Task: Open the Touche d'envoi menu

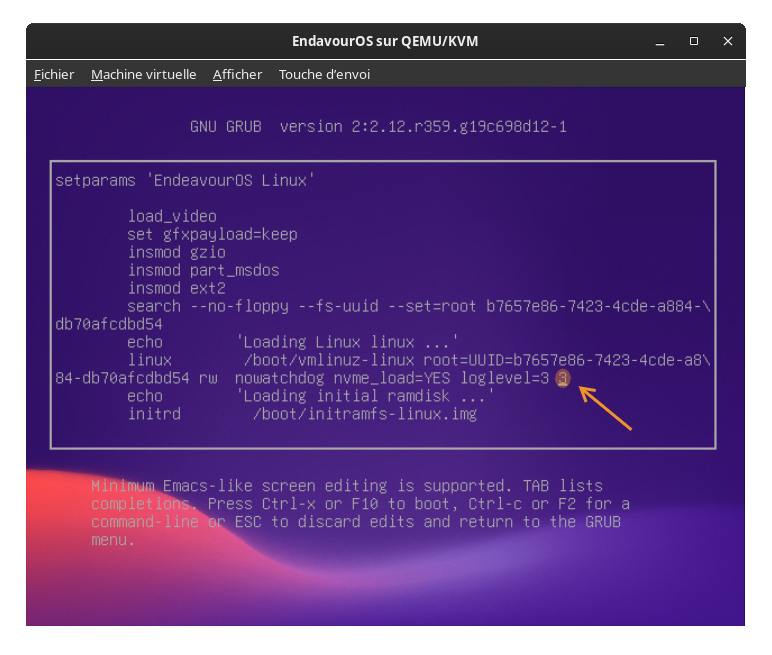Action: 324,74
